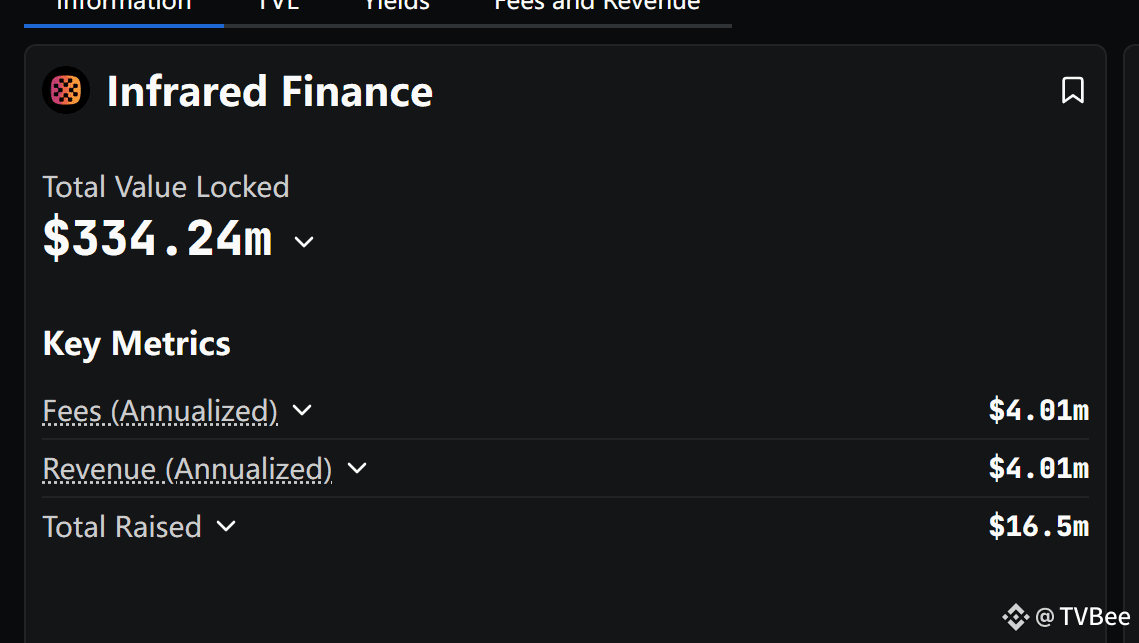The image size is (1139, 643).
Task: Expand the Revenue (Annualized) chevron
Action: [x=357, y=469]
